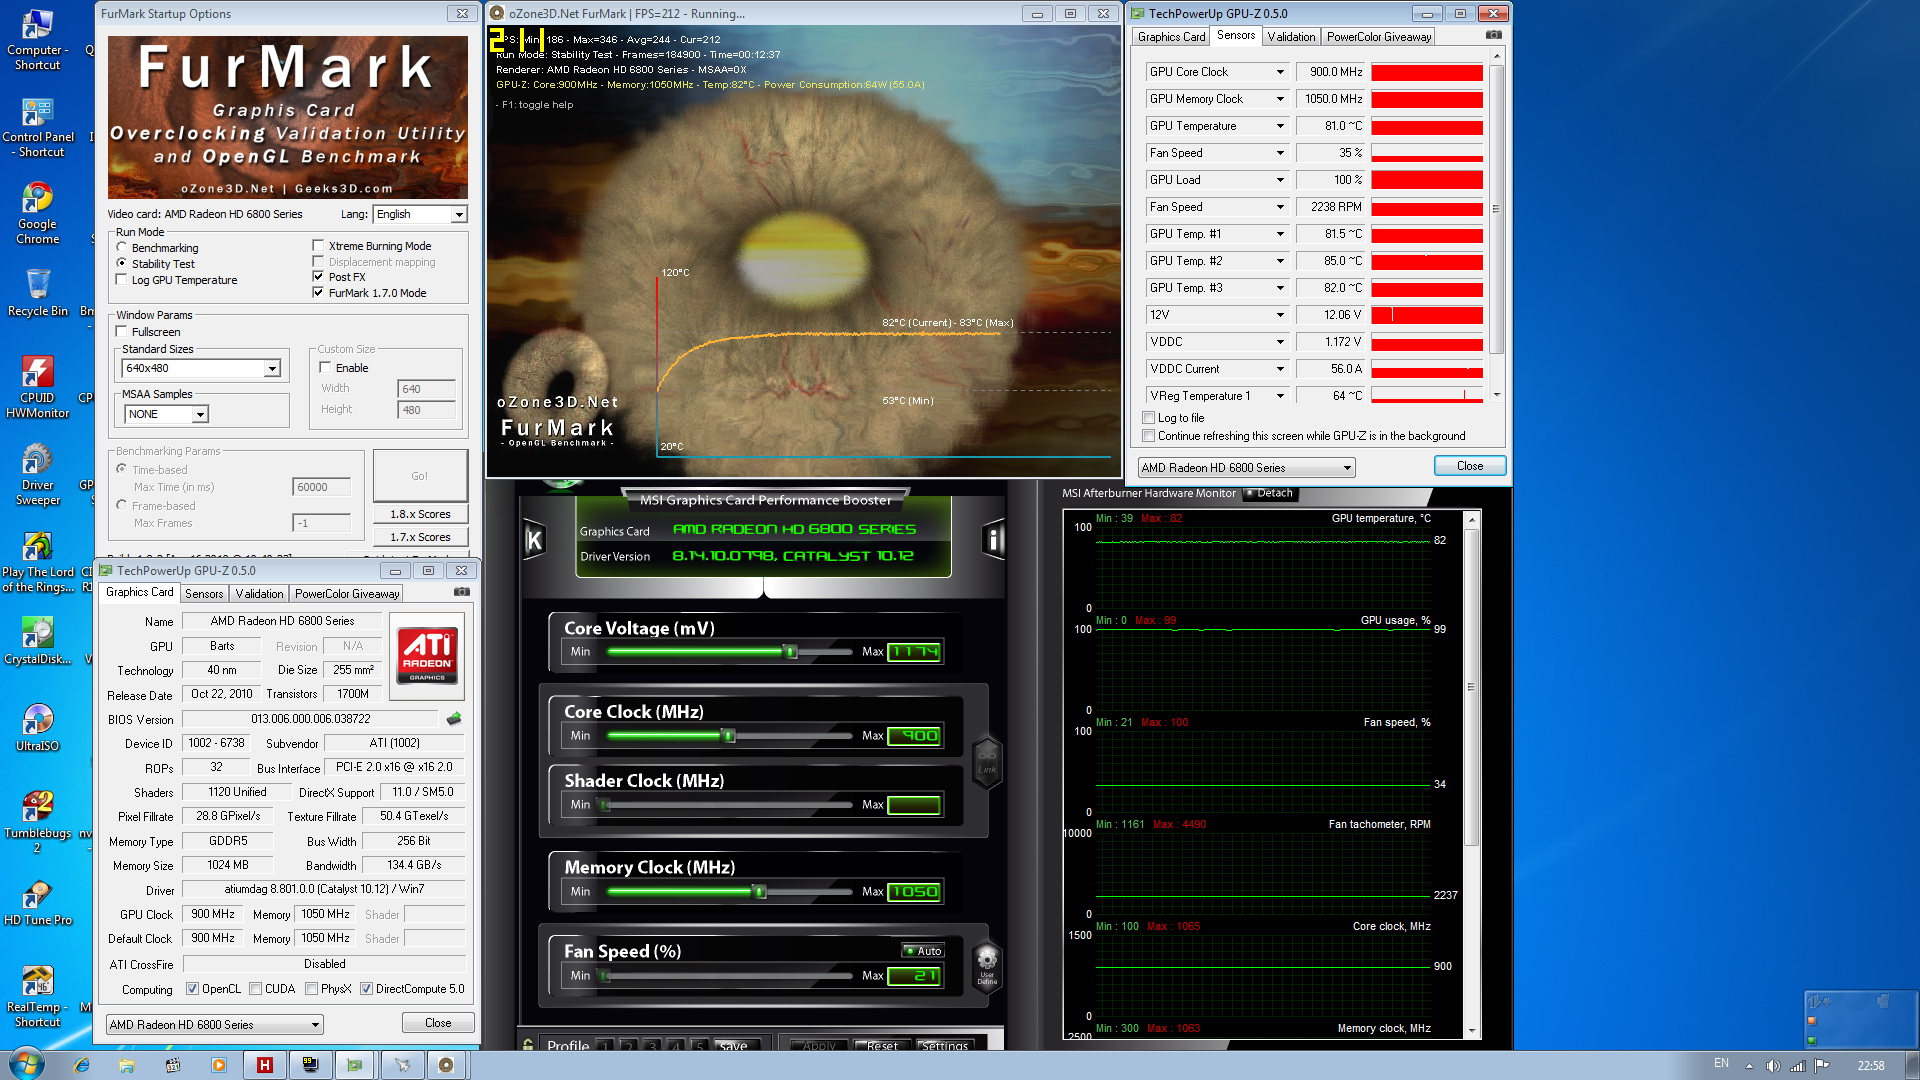The height and width of the screenshot is (1080, 1920).
Task: Open FurMark Lang English dropdown
Action: click(458, 214)
